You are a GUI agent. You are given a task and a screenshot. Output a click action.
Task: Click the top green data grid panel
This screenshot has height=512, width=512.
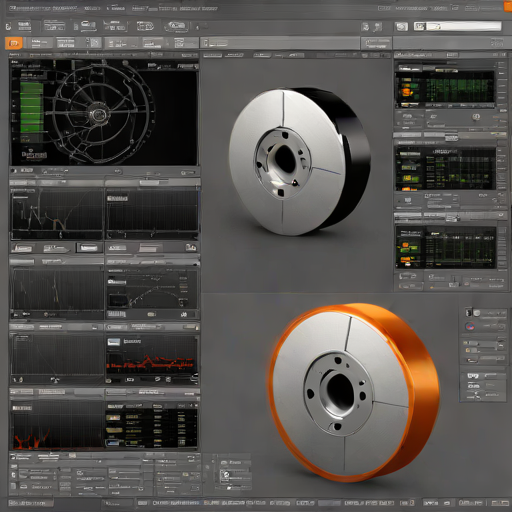[445, 87]
